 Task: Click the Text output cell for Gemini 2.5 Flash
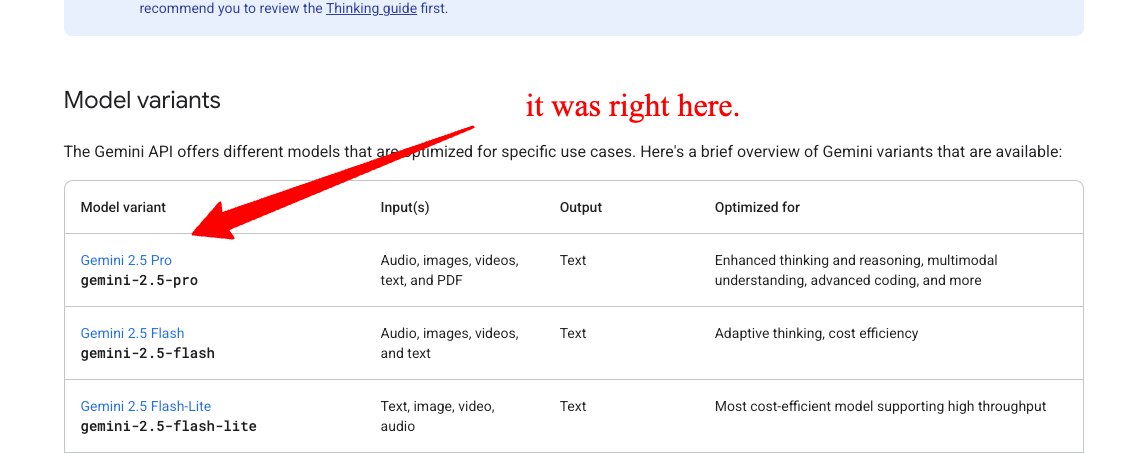572,333
